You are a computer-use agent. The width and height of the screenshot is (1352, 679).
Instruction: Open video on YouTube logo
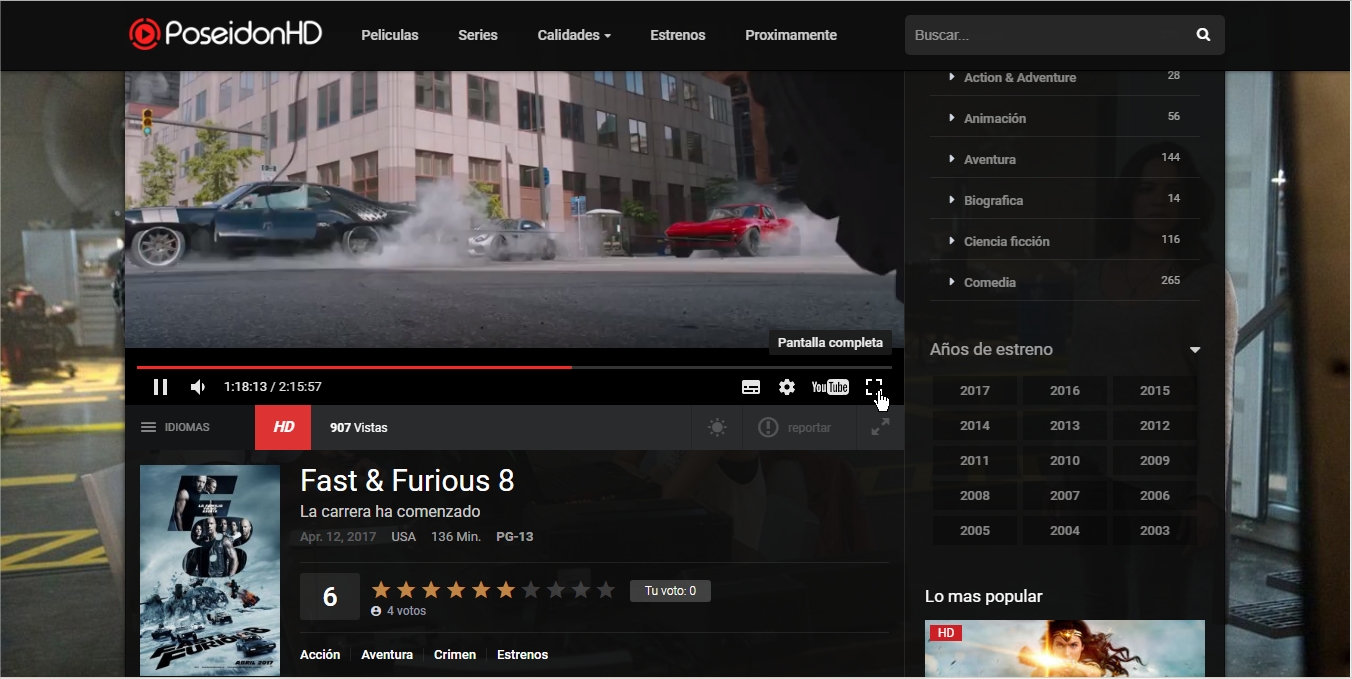pos(830,387)
